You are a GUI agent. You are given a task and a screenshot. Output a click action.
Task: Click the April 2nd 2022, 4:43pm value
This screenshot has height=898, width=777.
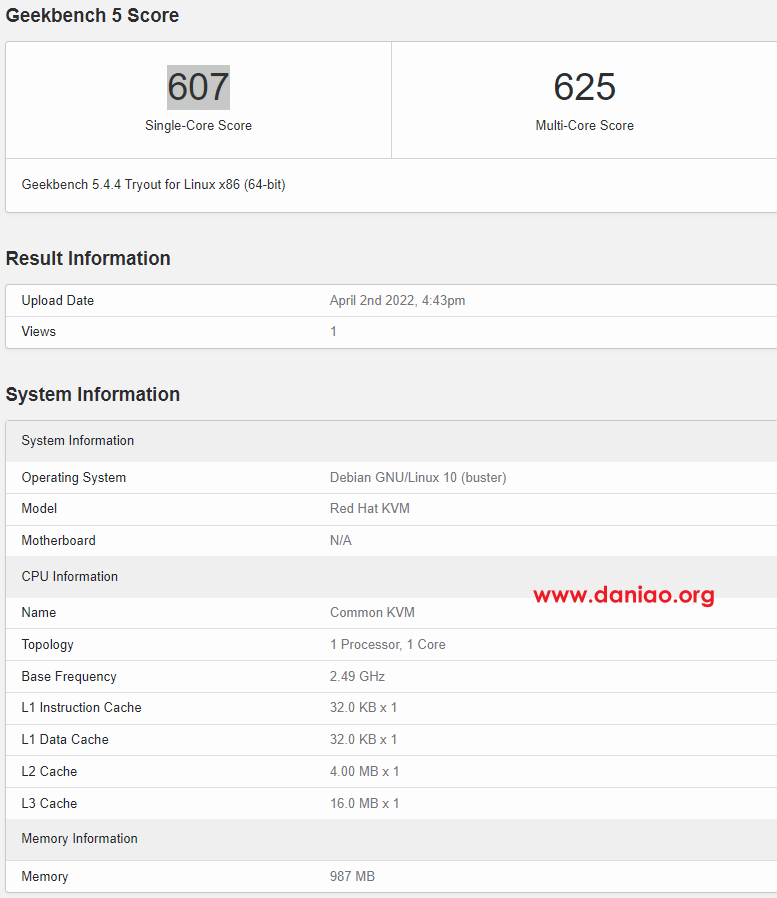tap(397, 301)
